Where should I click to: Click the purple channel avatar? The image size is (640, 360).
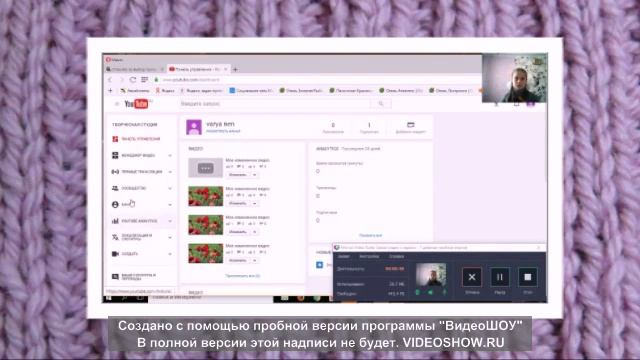[x=194, y=127]
